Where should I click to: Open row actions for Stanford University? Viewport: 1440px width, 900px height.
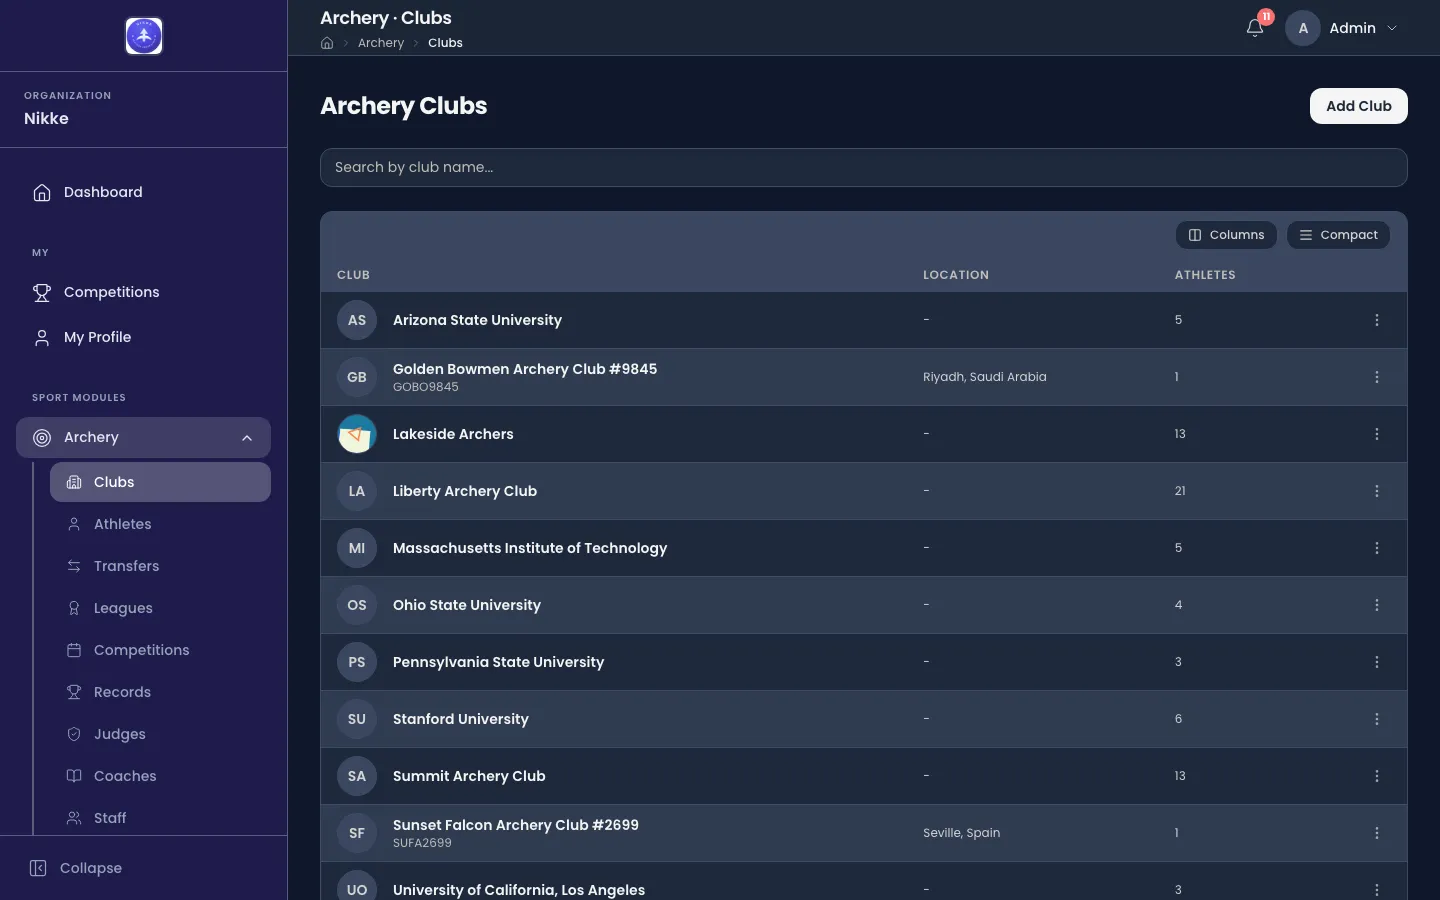click(1377, 719)
